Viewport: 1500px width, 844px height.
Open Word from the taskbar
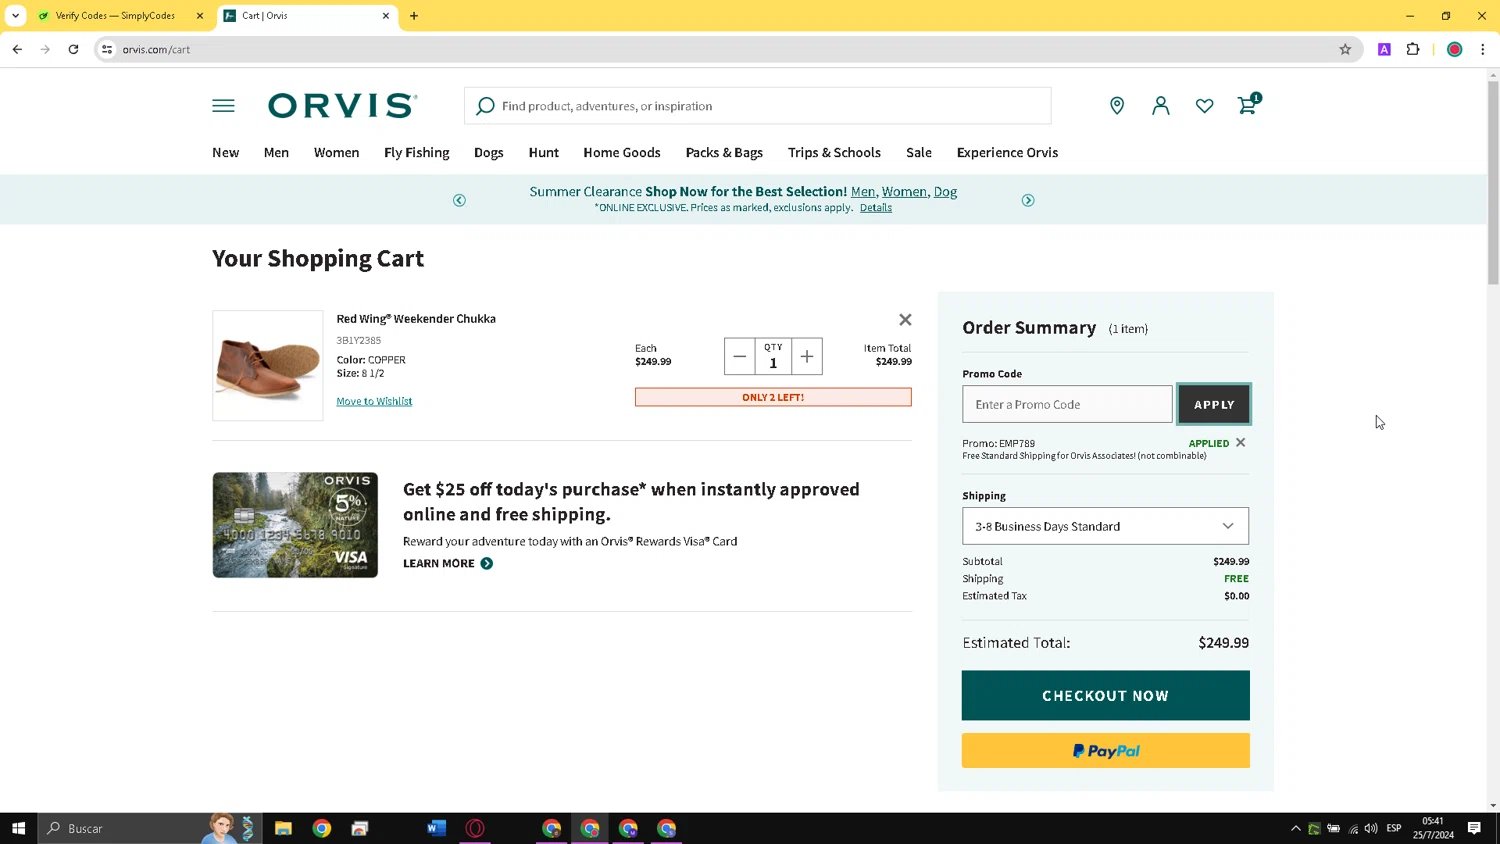pos(436,828)
